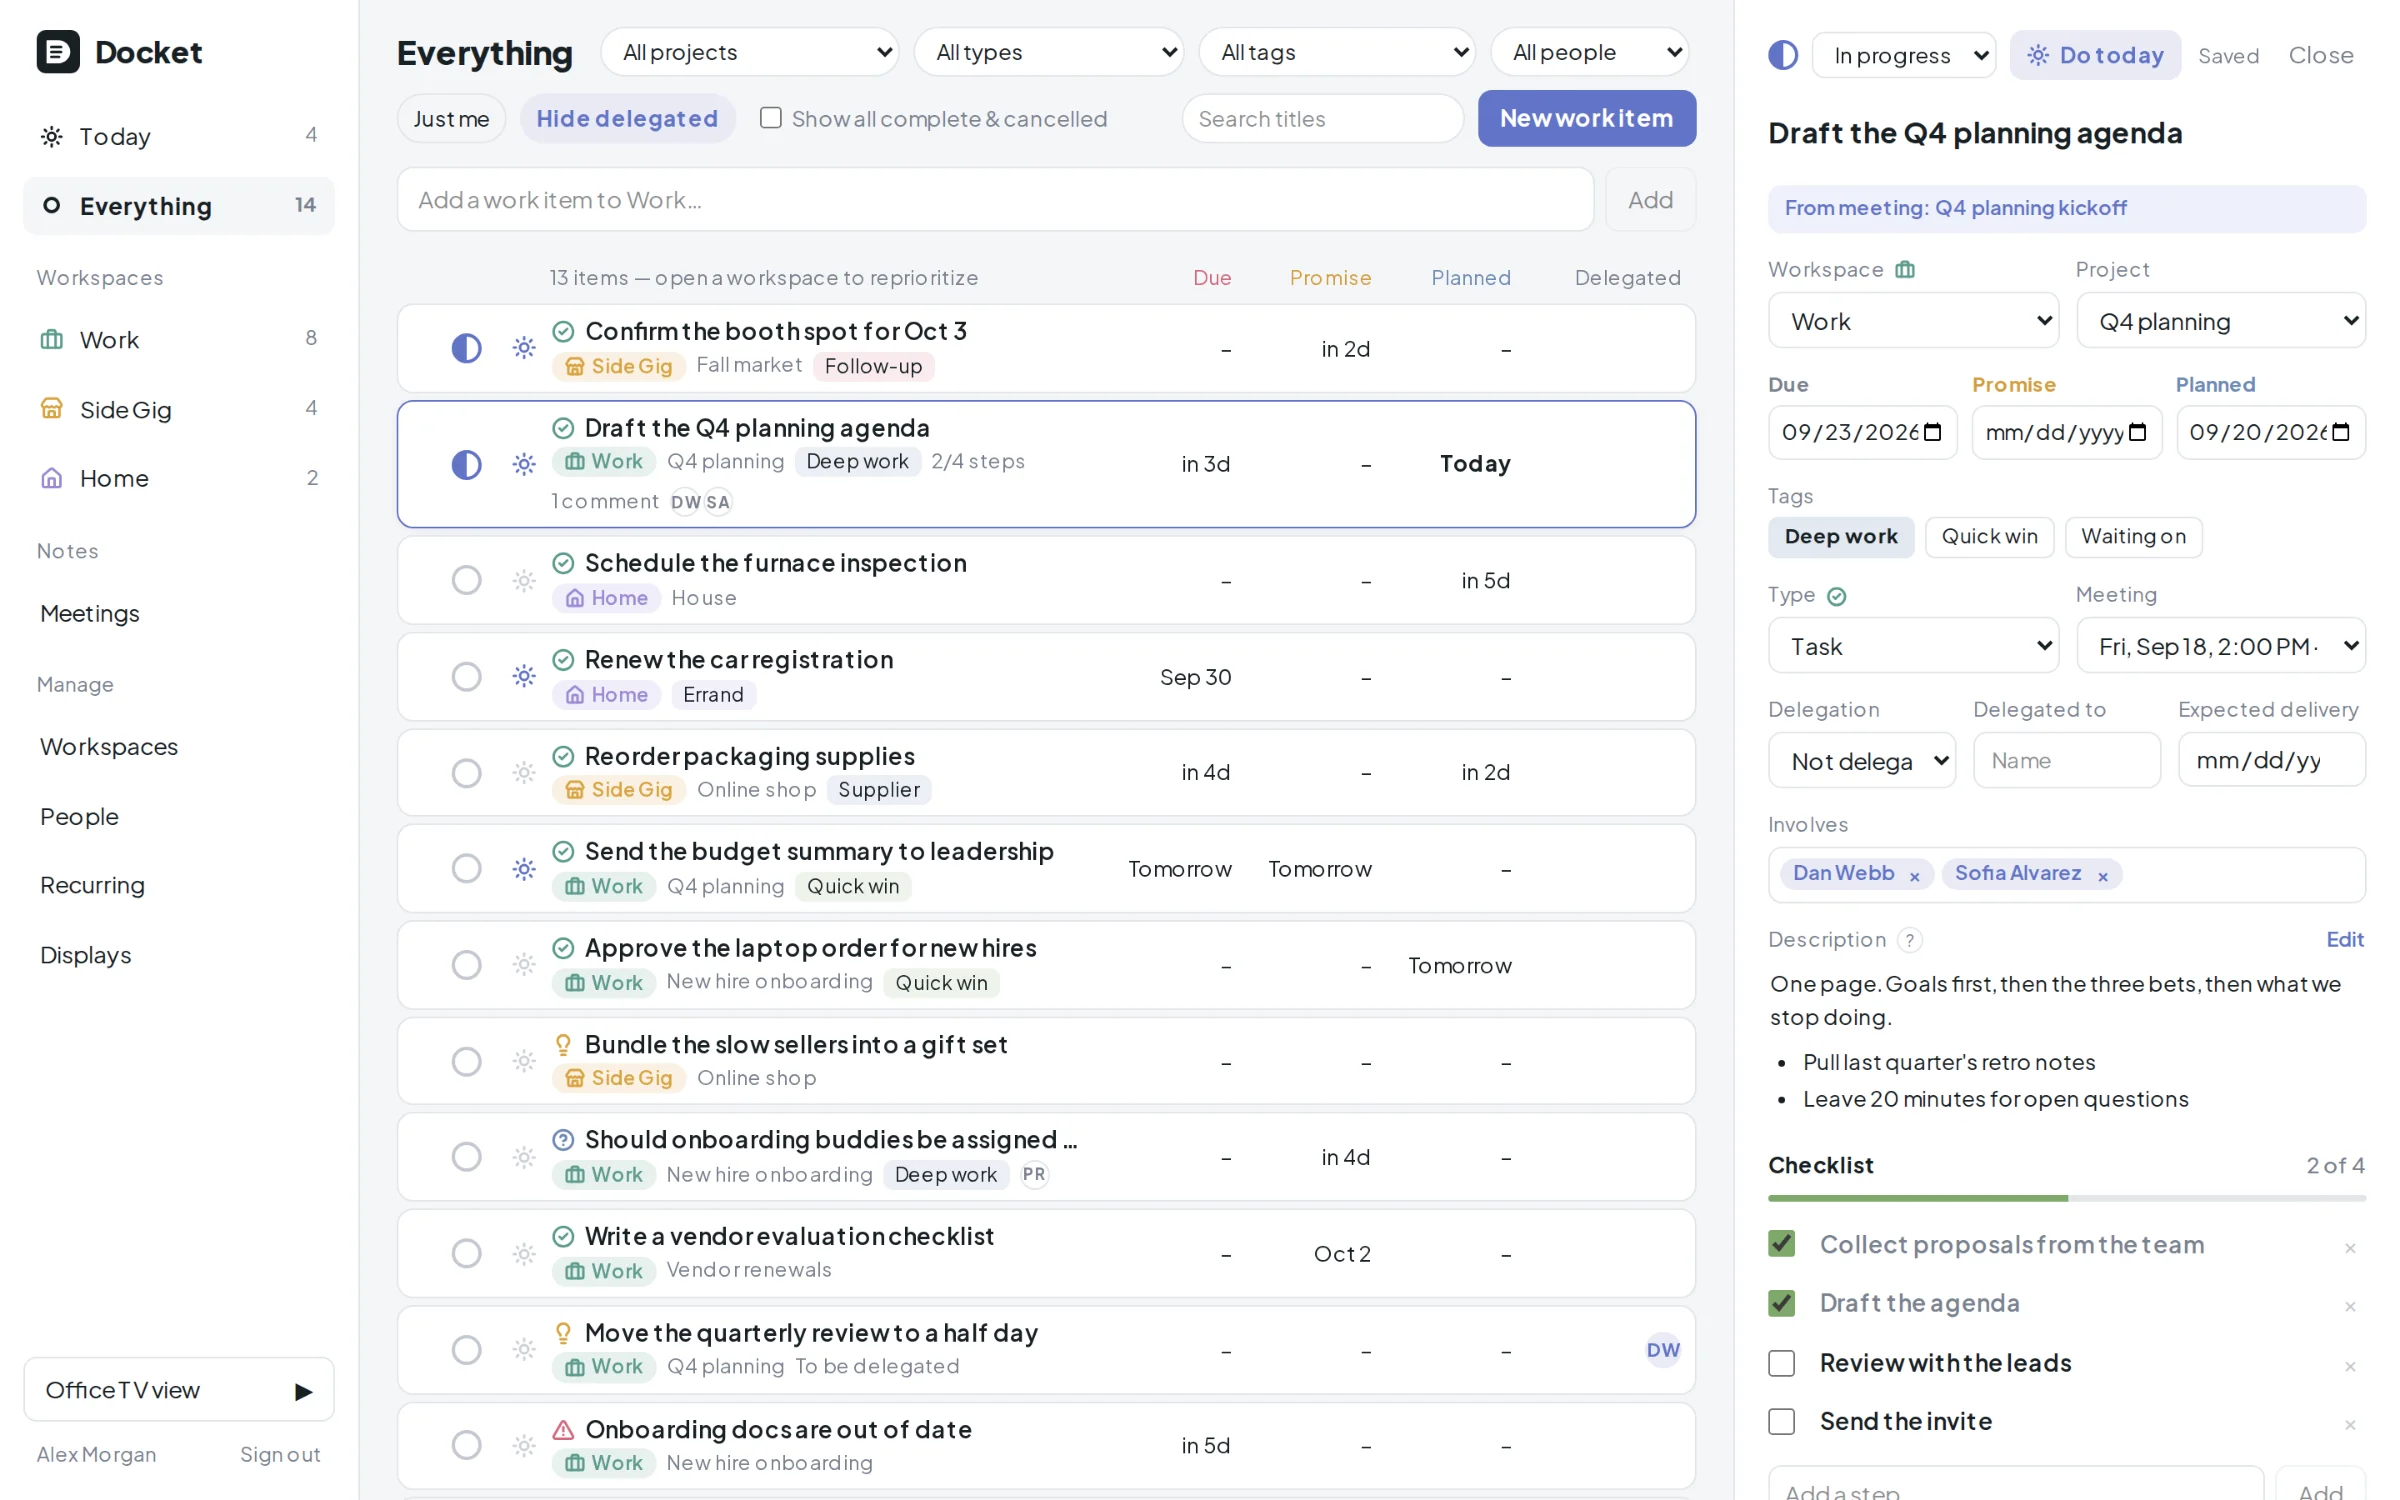Click the Add a work item input
Screen dimensions: 2400x1500
[995, 200]
